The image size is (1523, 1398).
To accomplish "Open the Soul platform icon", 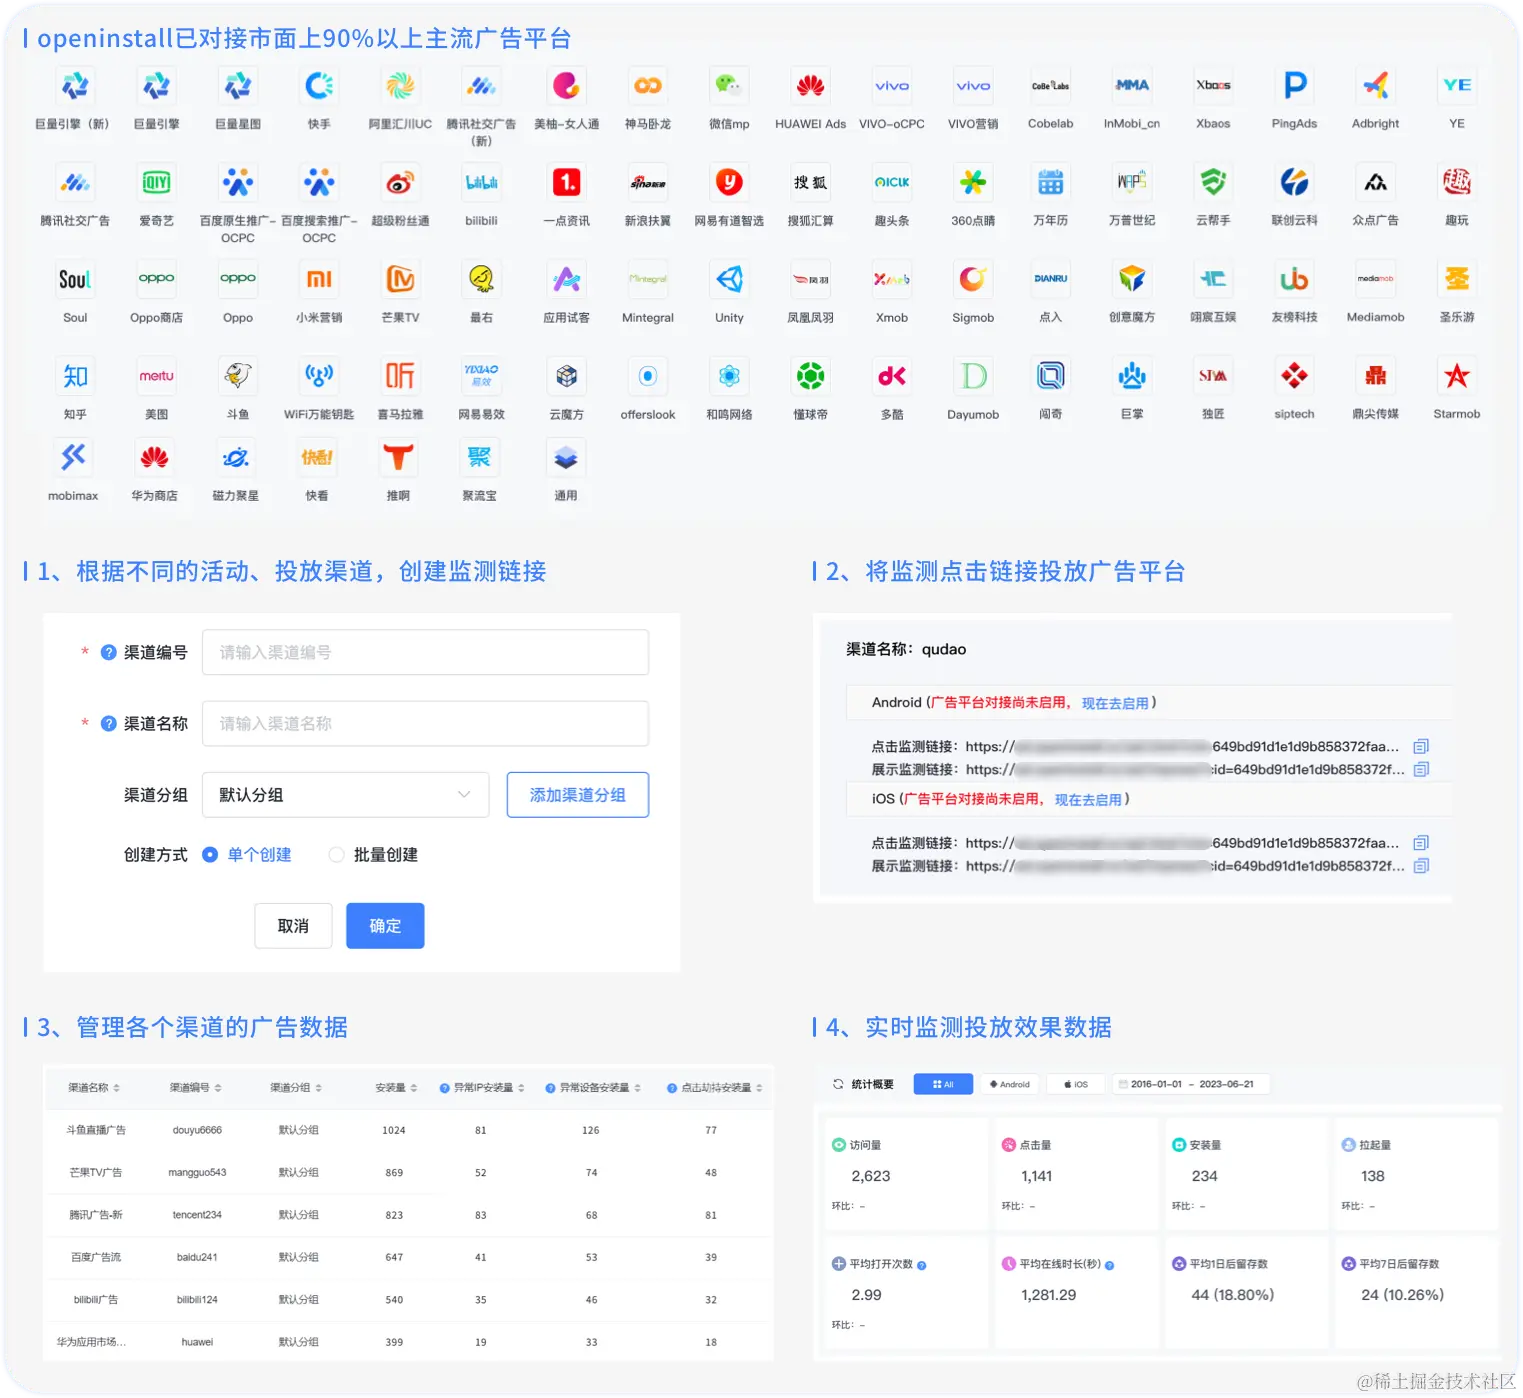I will 75,280.
